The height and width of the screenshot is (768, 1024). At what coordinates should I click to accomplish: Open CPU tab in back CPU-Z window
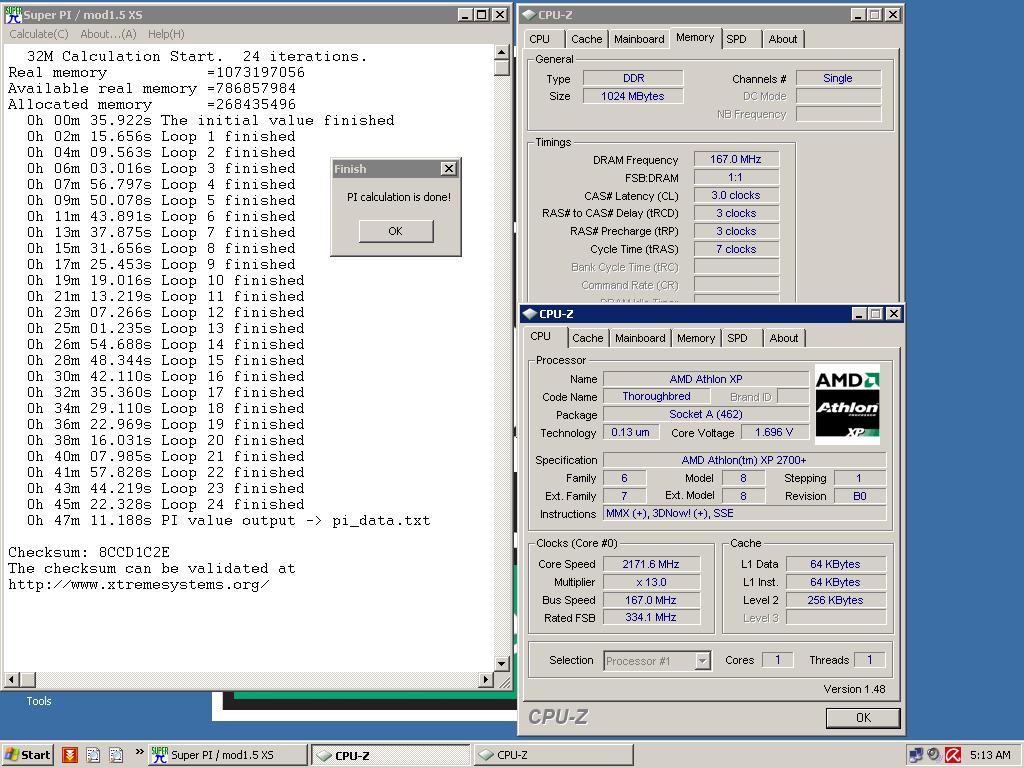539,39
